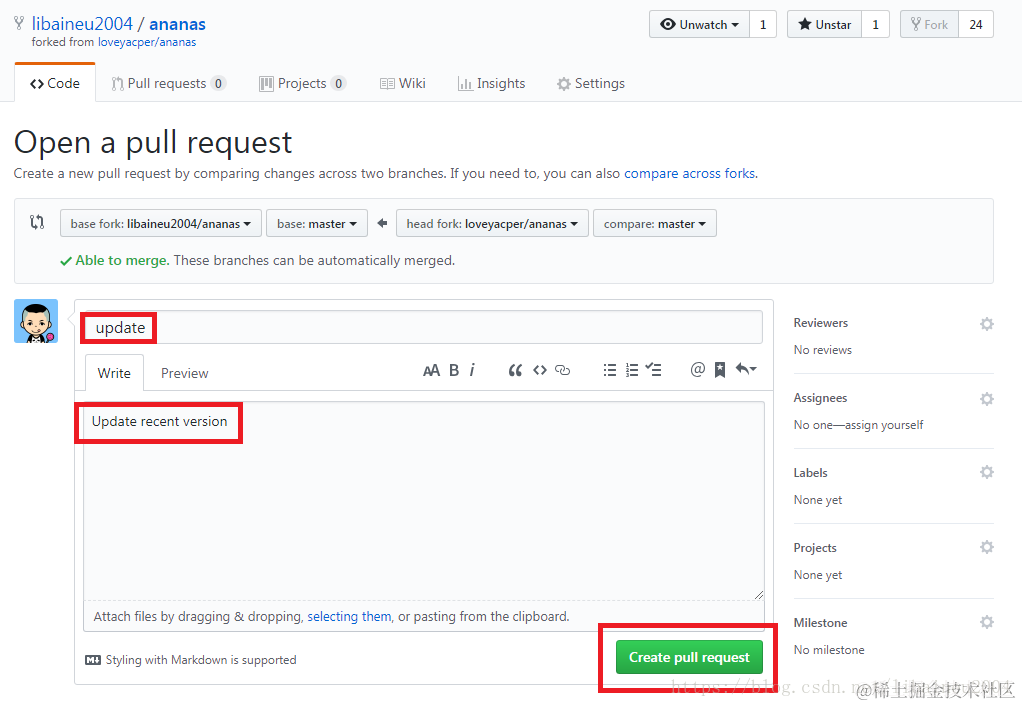
Task: Click the compare branches switch icon
Action: point(37,222)
